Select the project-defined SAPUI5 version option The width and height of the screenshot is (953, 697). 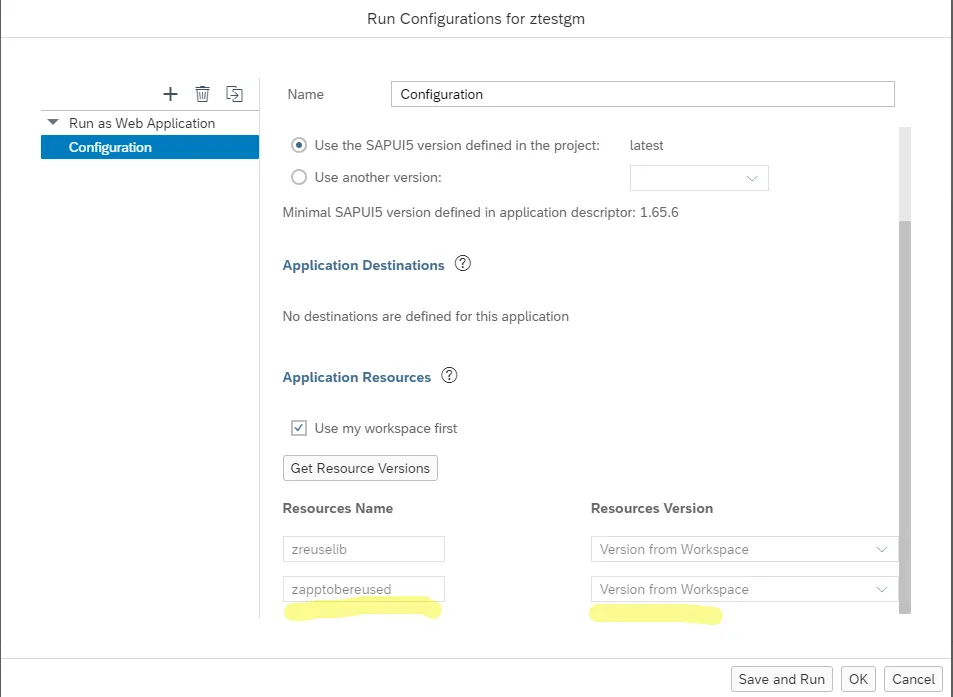point(298,145)
